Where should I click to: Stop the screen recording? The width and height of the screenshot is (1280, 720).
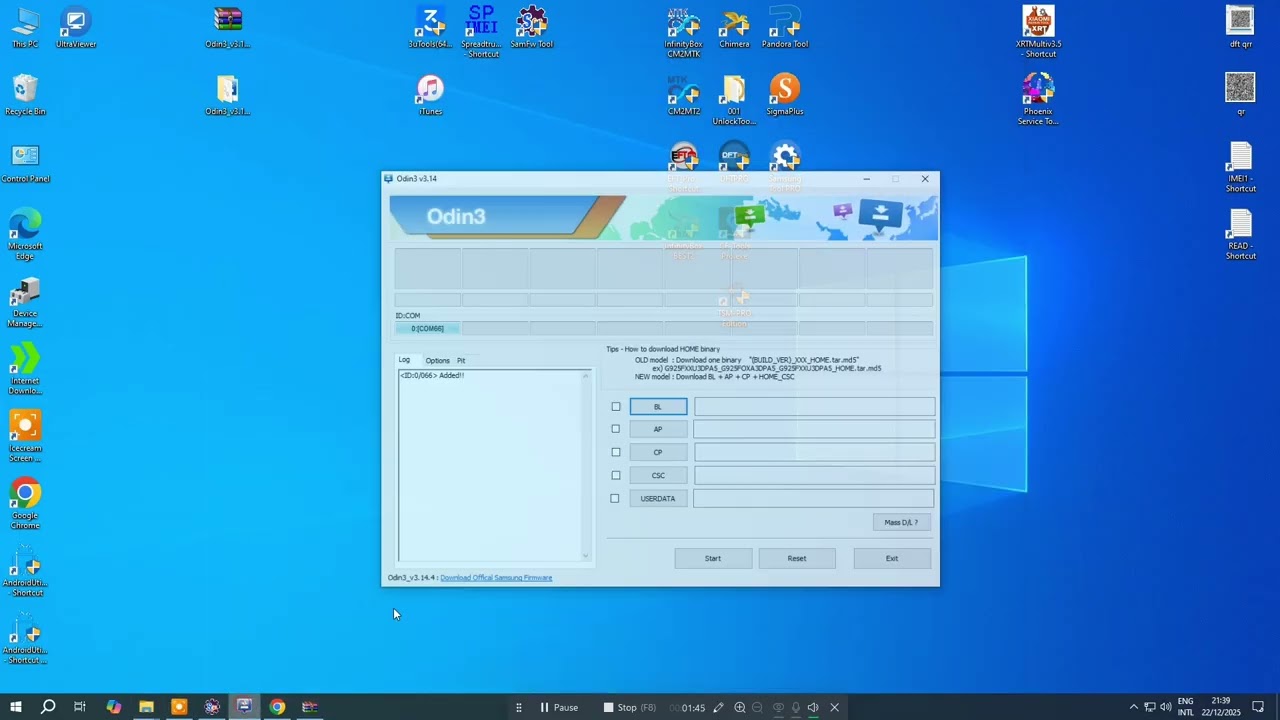(629, 707)
